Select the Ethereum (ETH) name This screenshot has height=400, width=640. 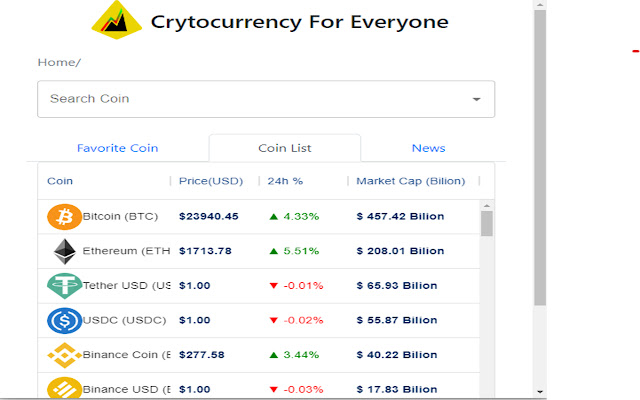(126, 251)
